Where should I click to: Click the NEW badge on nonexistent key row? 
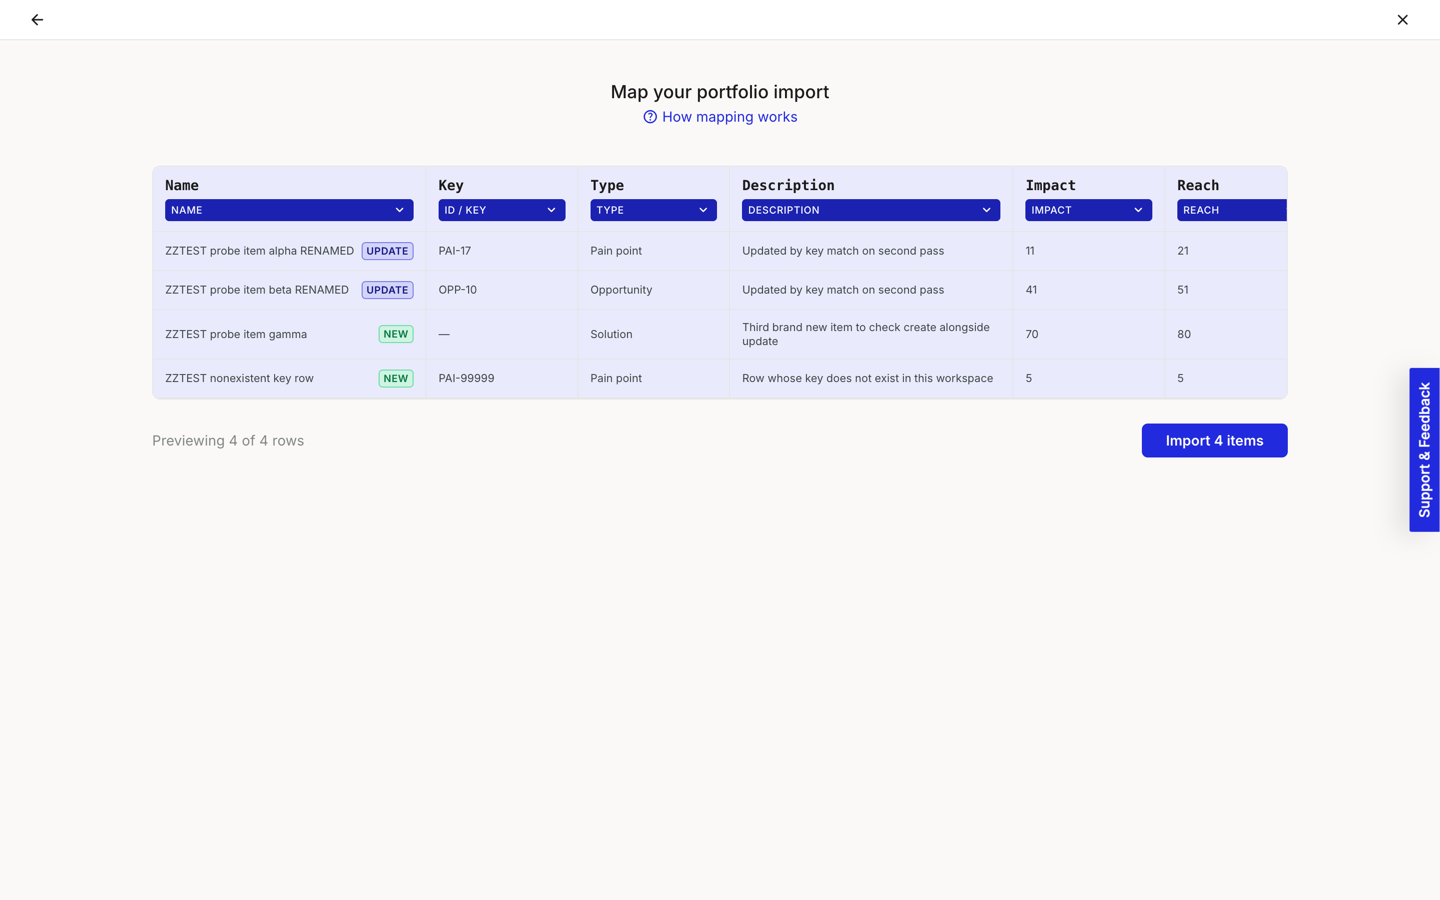[x=396, y=378]
